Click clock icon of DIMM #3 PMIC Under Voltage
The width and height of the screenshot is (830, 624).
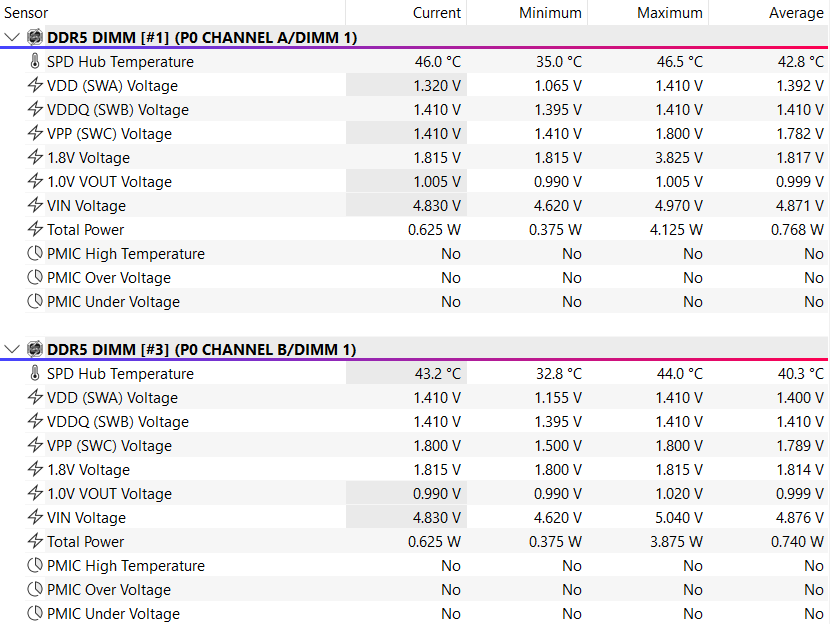coord(35,613)
